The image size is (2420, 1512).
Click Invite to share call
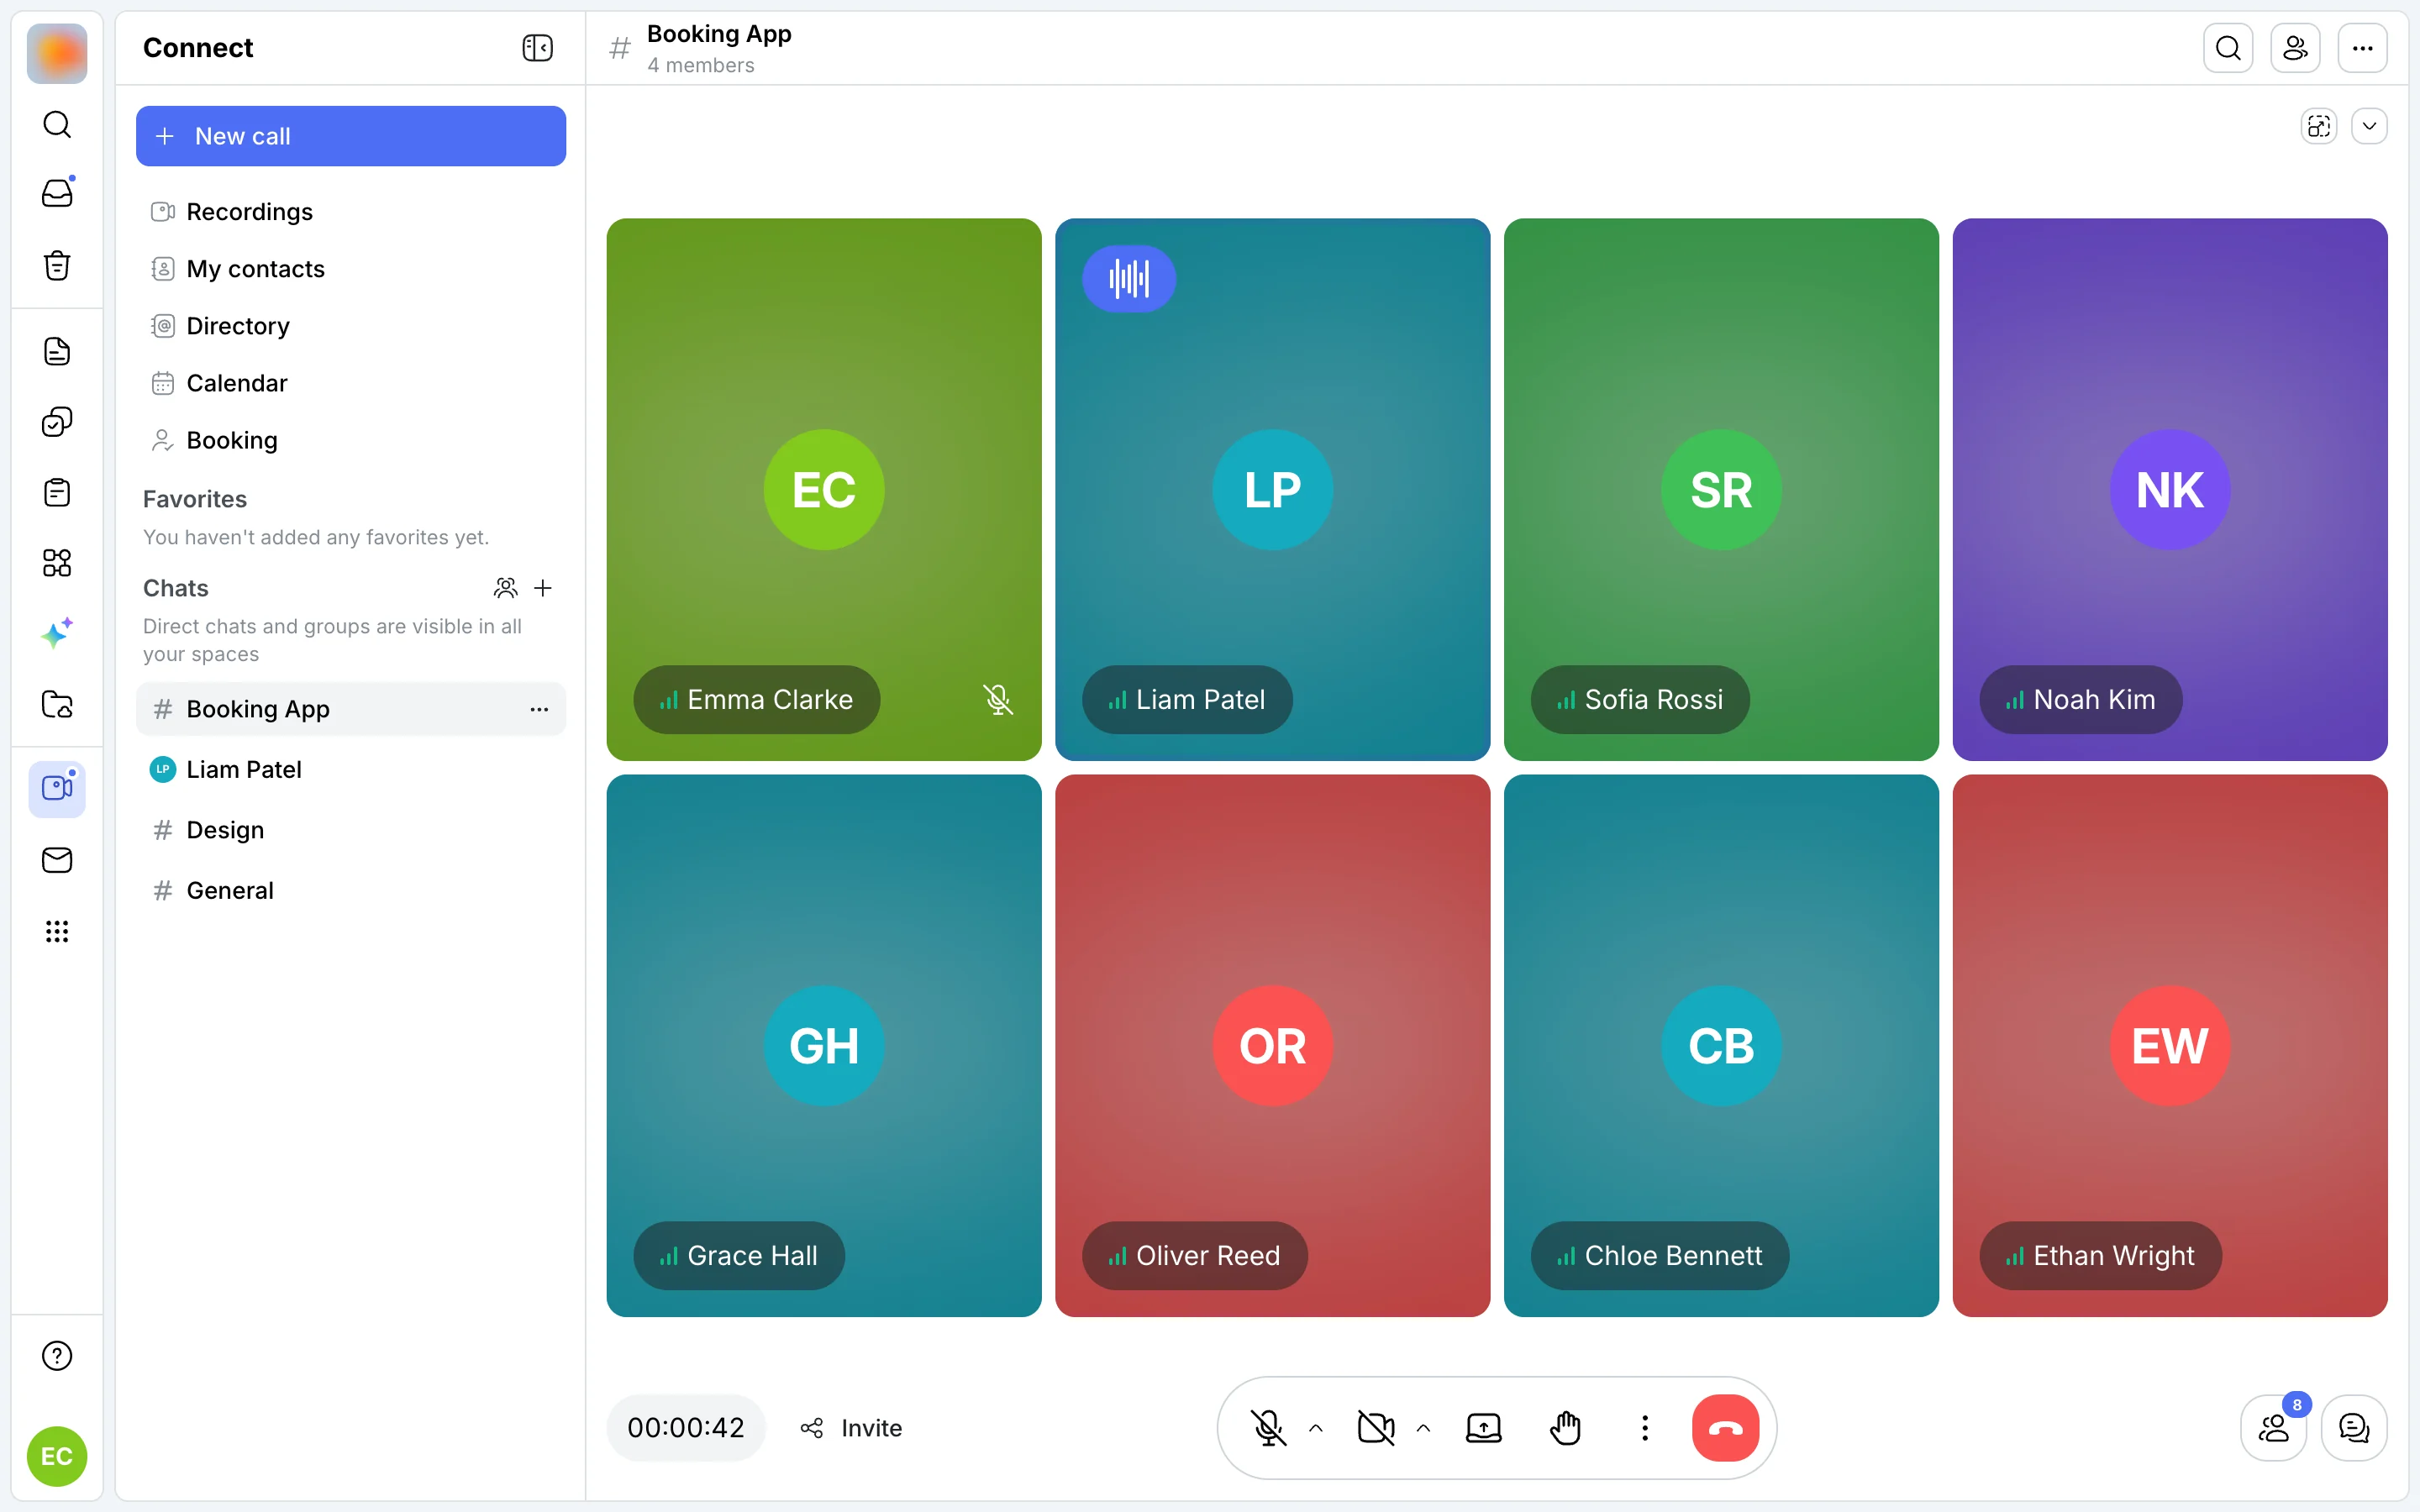[852, 1428]
